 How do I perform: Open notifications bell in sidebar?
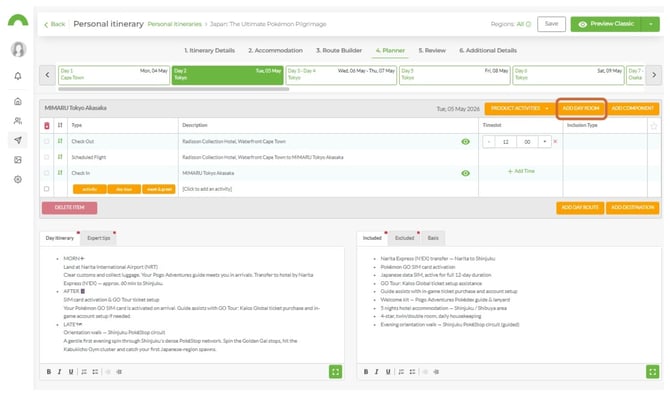click(18, 76)
